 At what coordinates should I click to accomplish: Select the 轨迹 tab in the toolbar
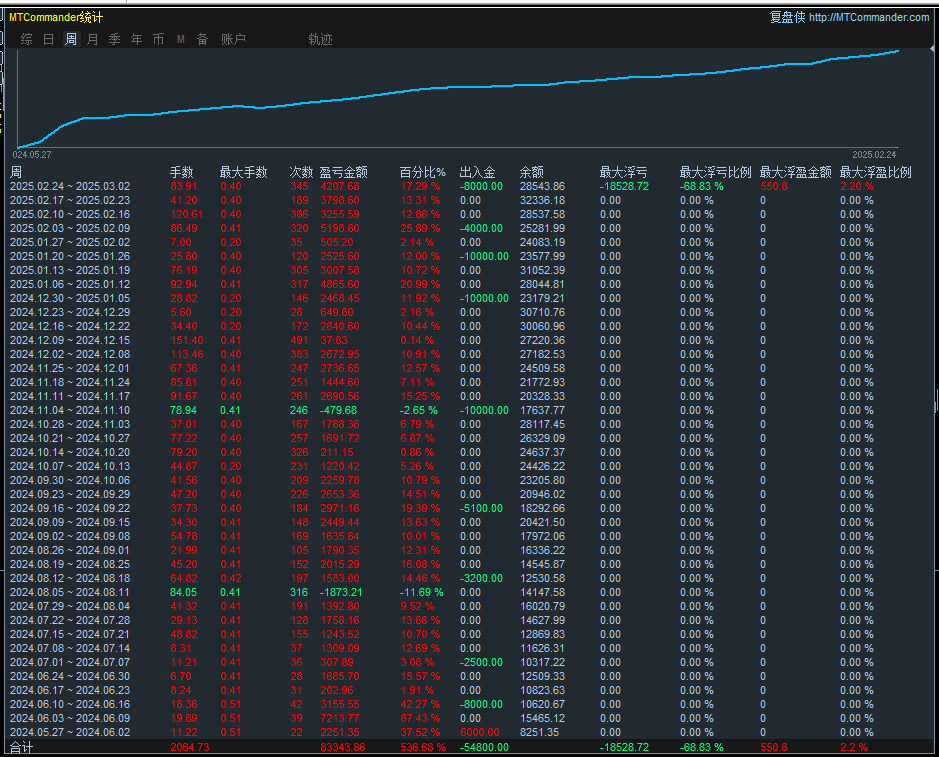(x=319, y=40)
